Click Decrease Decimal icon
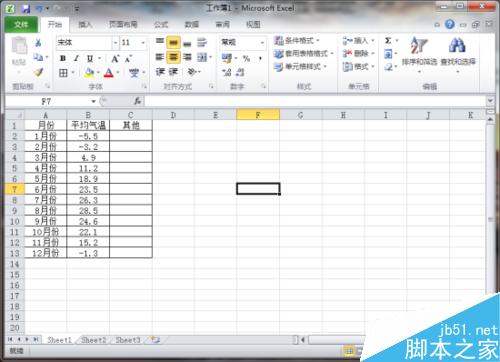The image size is (500, 362). (241, 72)
